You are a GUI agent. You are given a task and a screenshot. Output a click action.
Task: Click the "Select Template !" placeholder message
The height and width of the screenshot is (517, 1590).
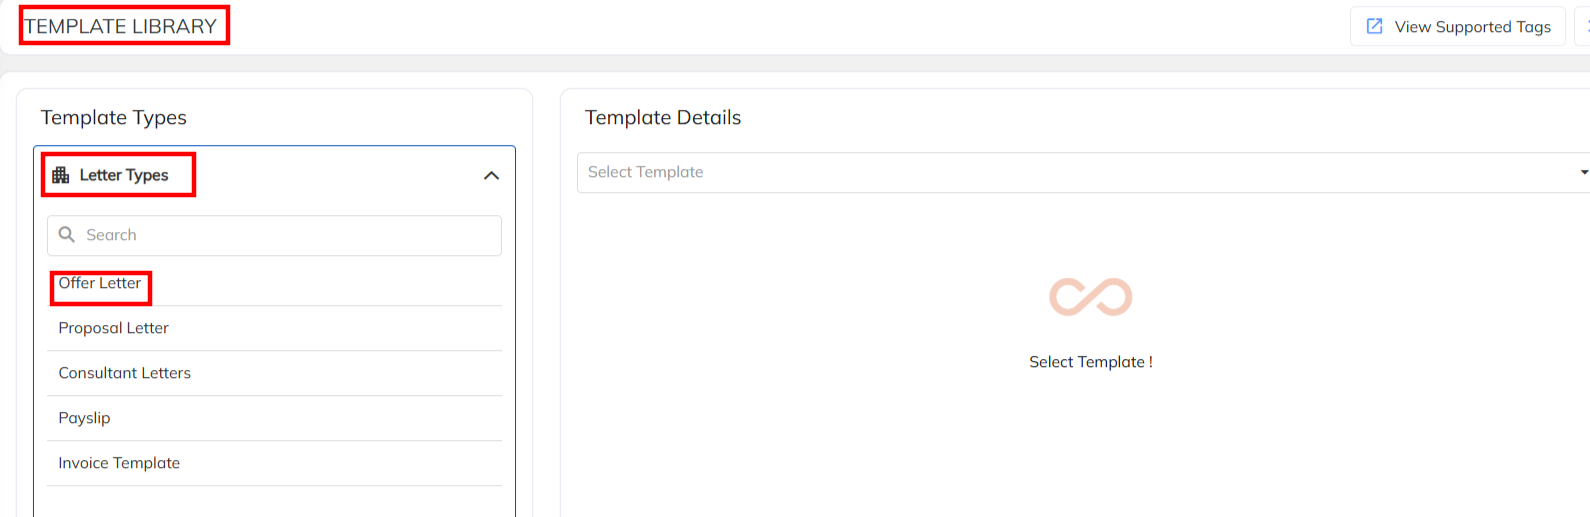[1090, 362]
